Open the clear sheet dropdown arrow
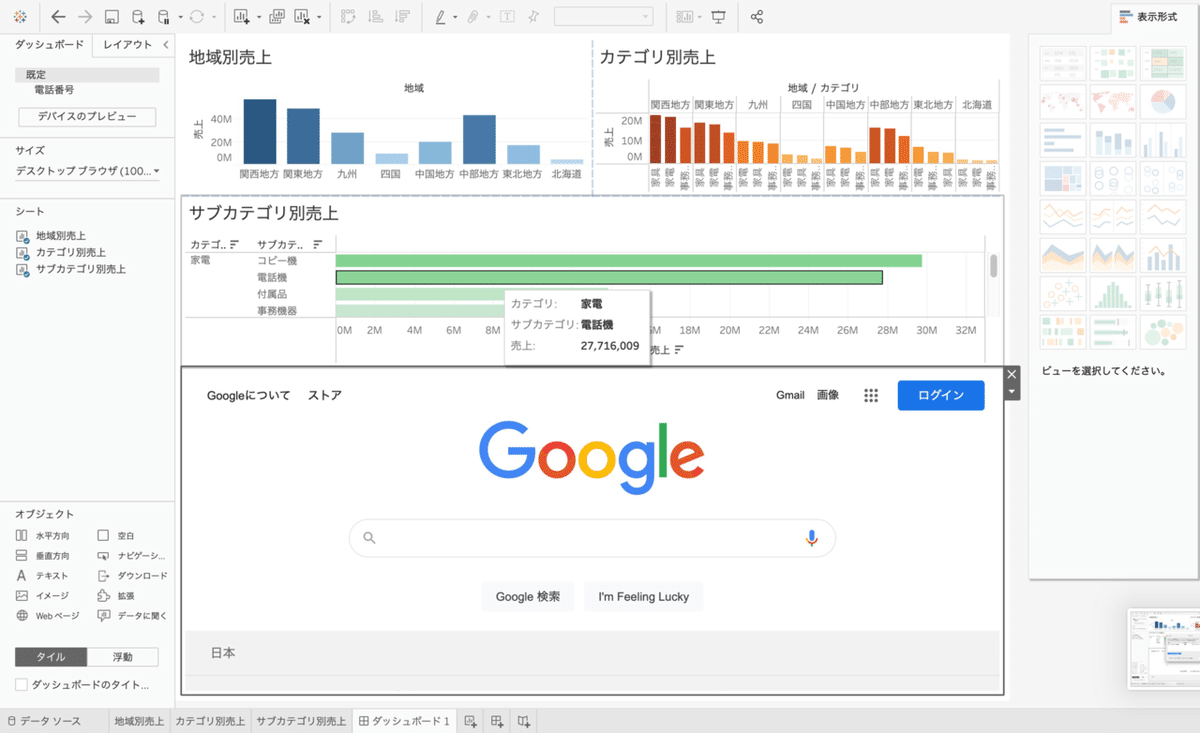Screen dimensions: 1200x733 (319, 18)
